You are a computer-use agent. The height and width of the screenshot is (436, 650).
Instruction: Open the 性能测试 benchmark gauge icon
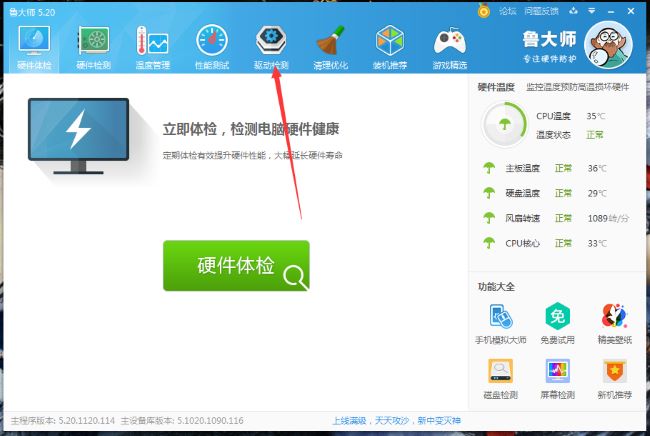[211, 47]
